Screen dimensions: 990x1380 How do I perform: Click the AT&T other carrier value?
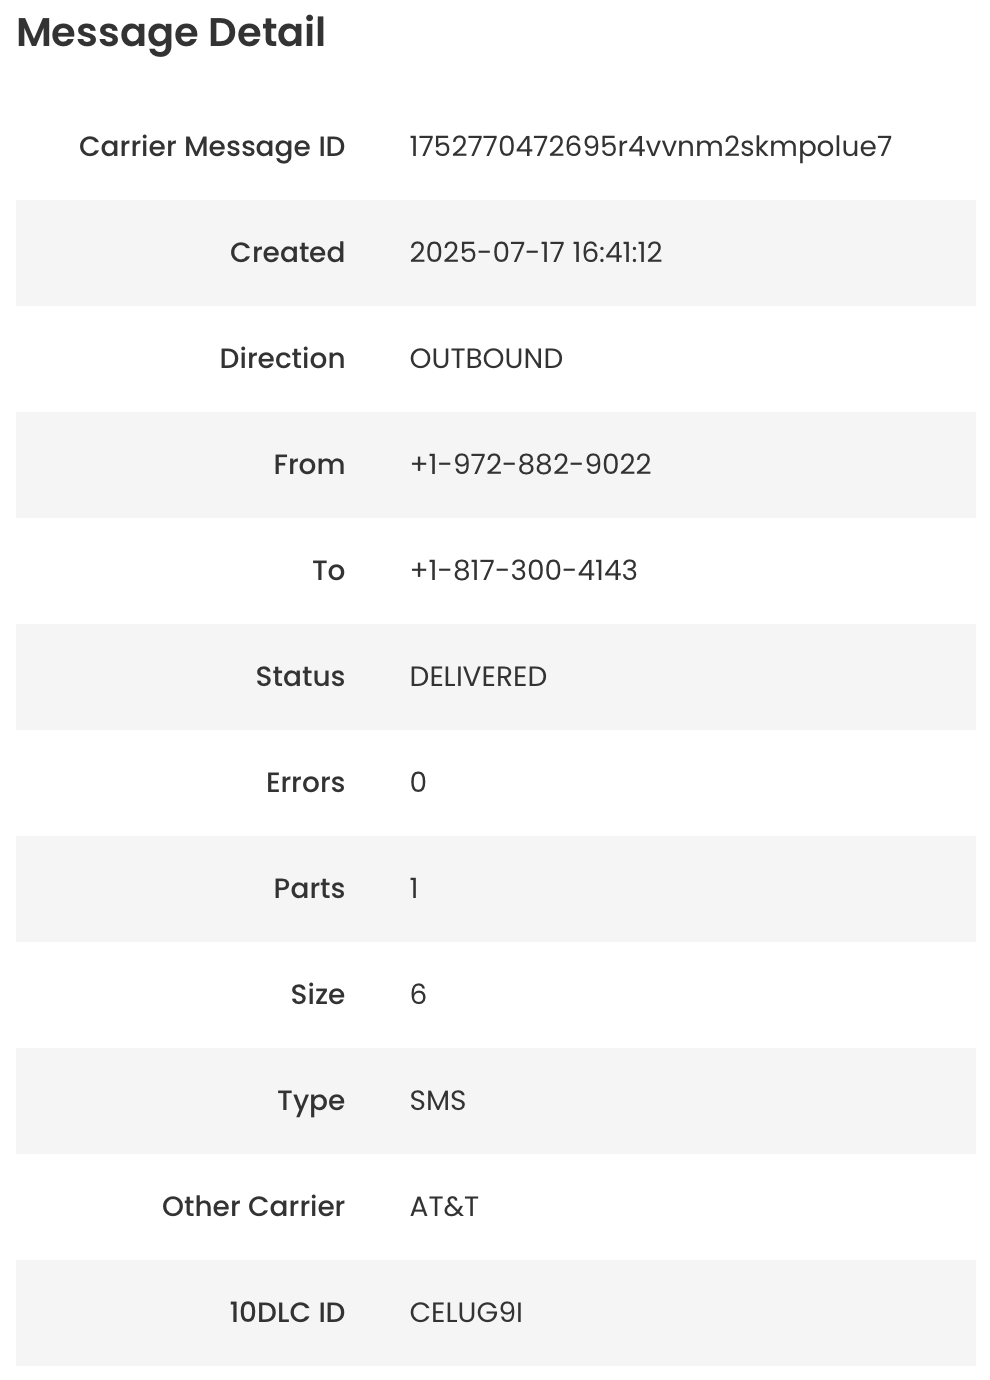coord(444,1207)
